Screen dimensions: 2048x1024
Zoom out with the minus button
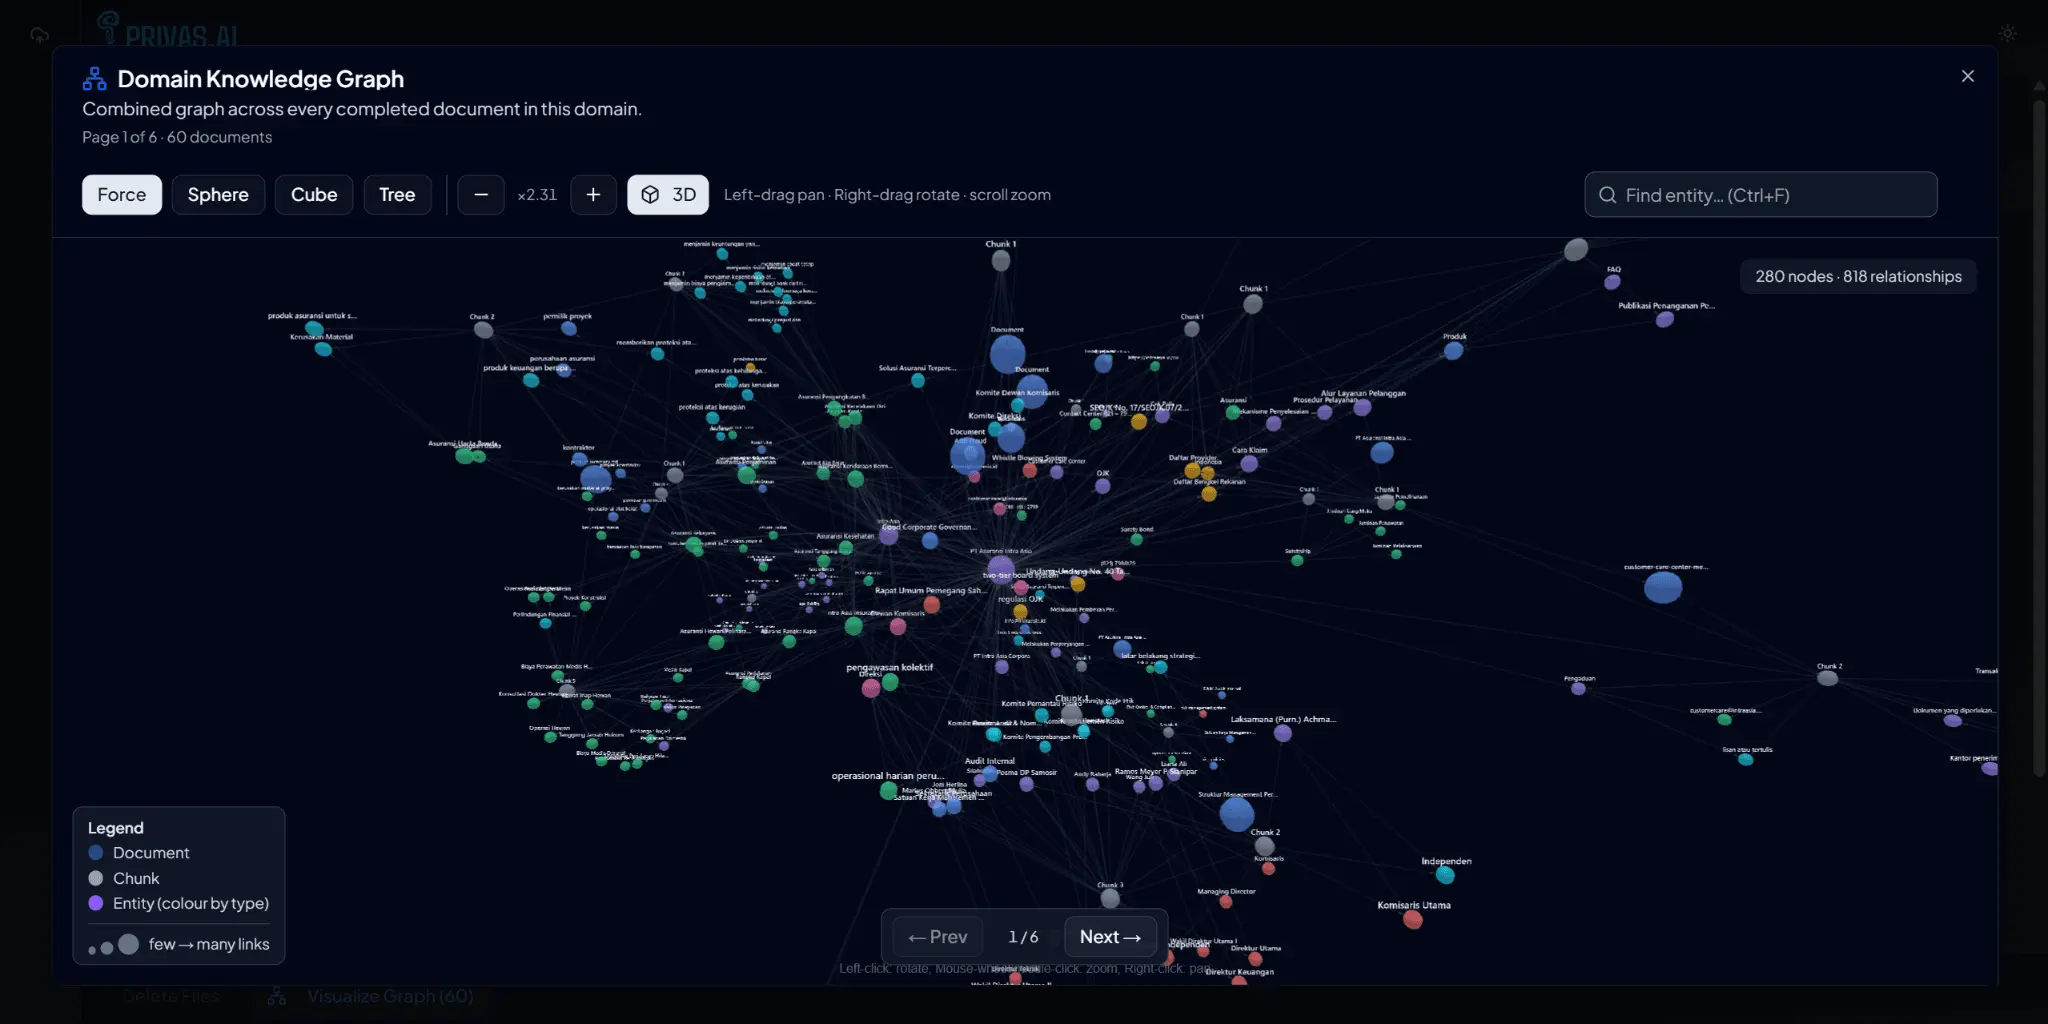coord(481,195)
